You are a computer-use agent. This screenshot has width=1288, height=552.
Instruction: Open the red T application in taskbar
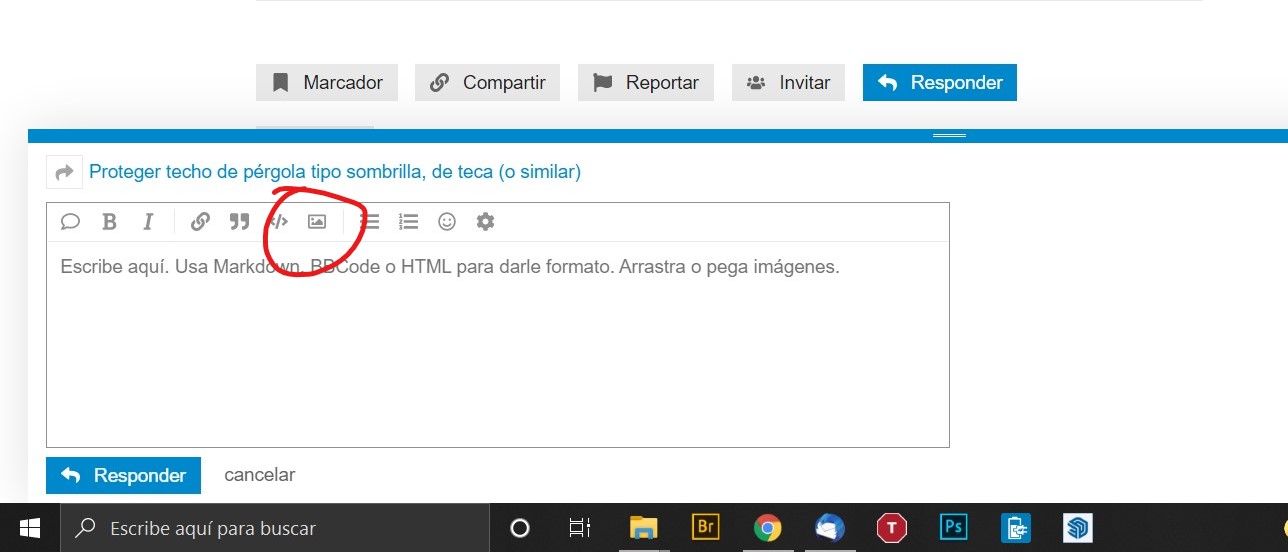(891, 528)
